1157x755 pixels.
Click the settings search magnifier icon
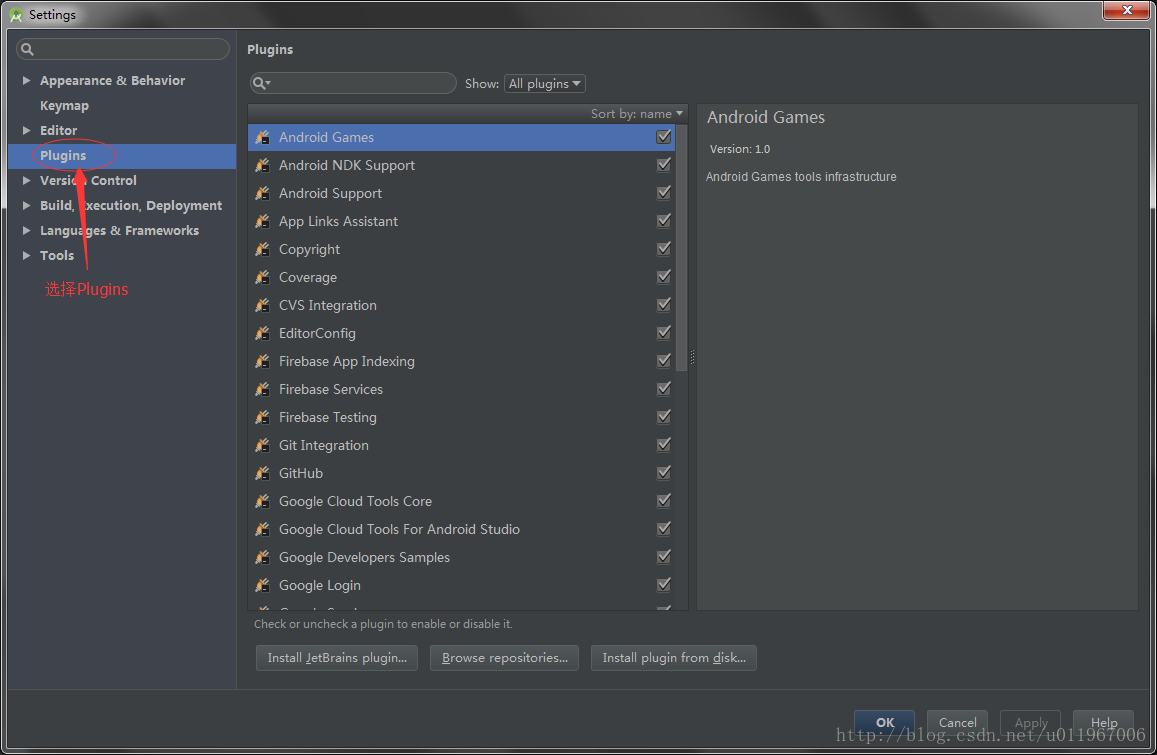tap(27, 49)
